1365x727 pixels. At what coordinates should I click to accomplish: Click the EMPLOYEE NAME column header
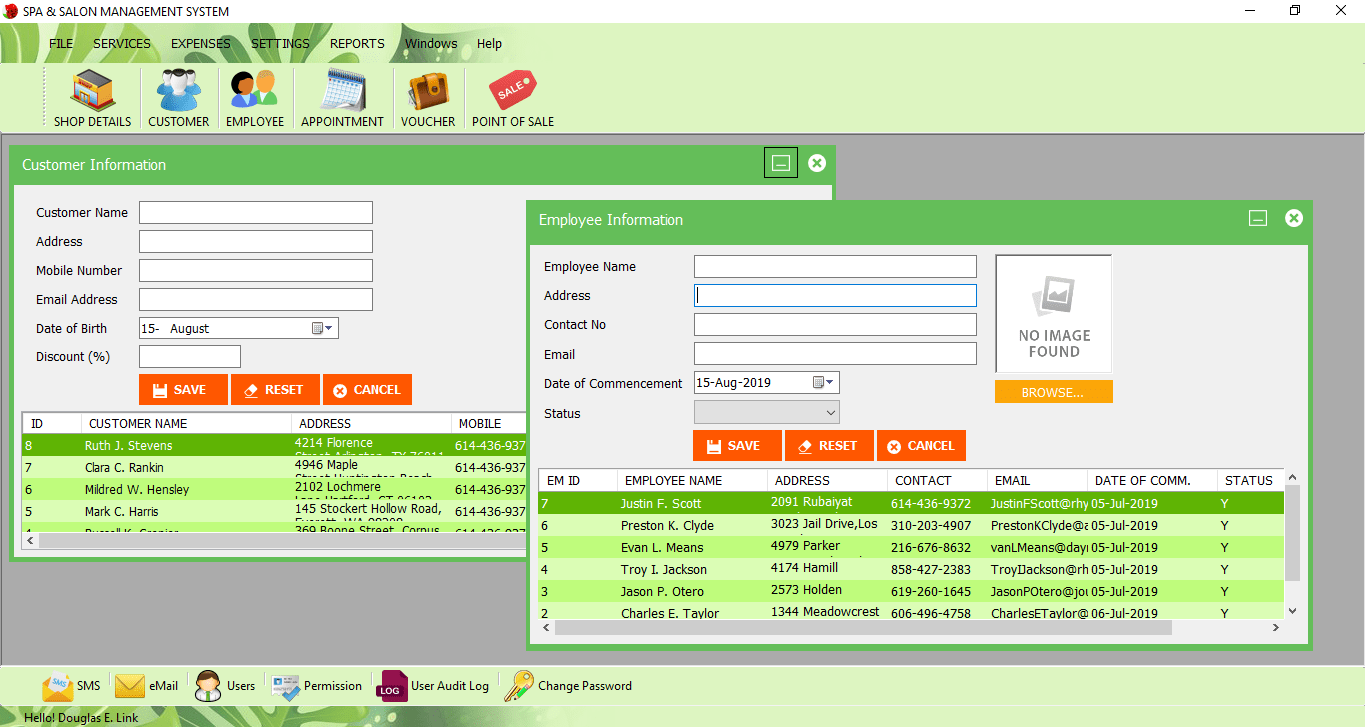tap(692, 480)
